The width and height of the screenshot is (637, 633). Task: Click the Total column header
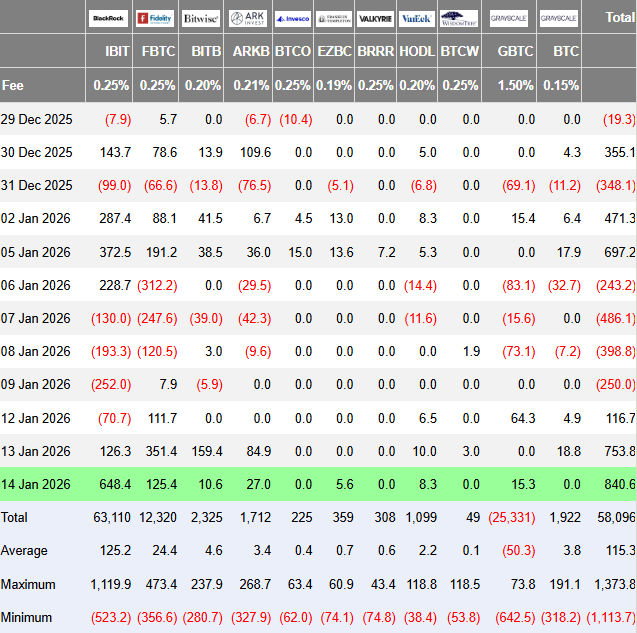click(619, 17)
